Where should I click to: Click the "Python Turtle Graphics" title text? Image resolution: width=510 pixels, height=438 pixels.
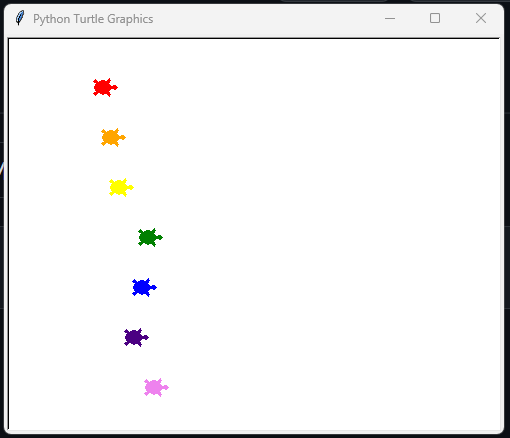pos(93,19)
